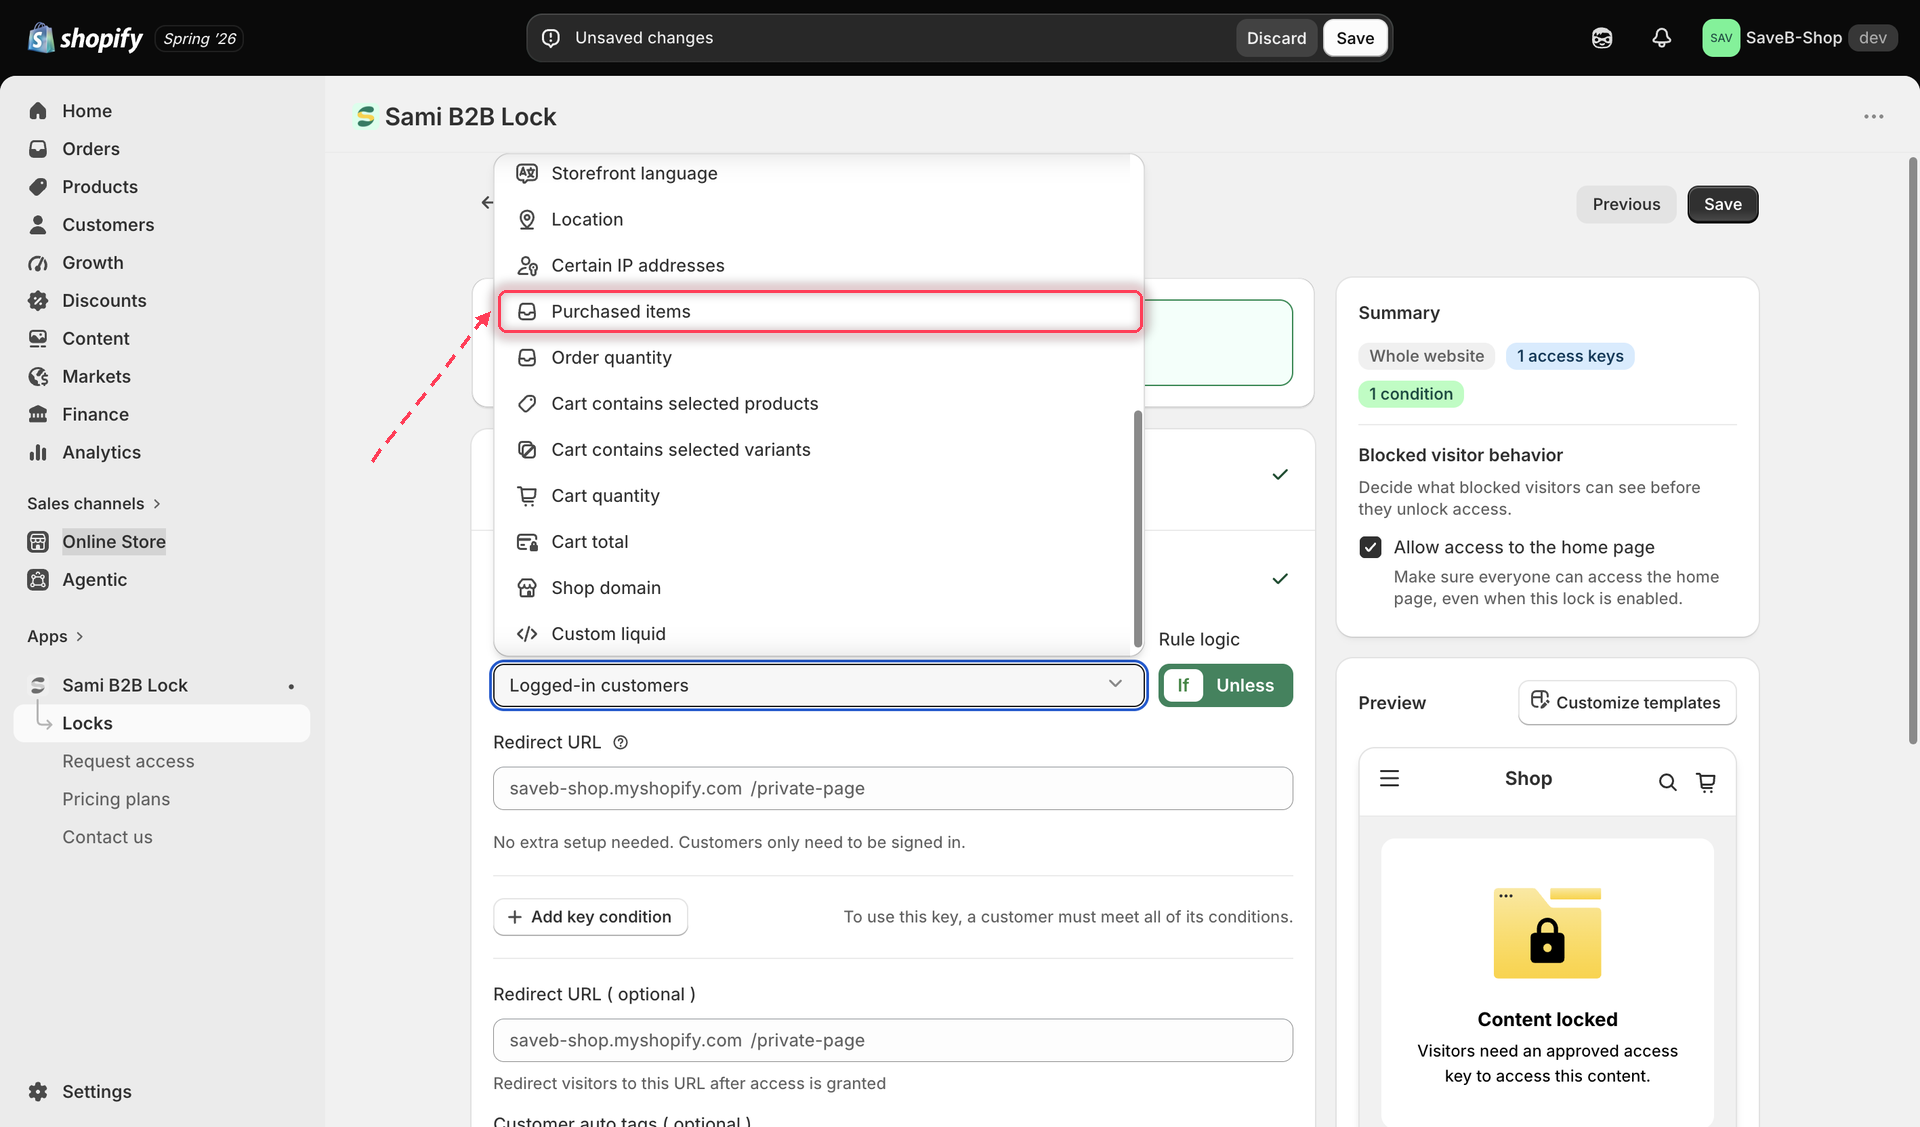Click the Redirect URL help icon
This screenshot has height=1127, width=1920.
tap(620, 743)
